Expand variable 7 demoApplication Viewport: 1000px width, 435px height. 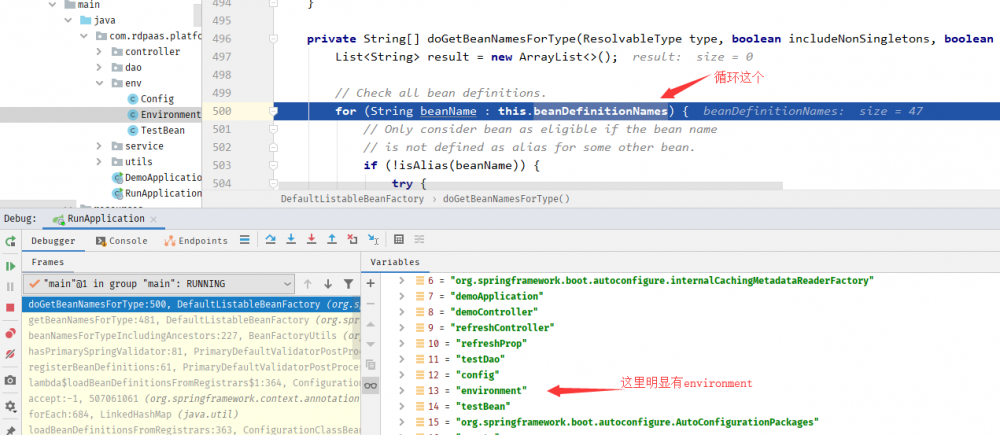tap(401, 296)
